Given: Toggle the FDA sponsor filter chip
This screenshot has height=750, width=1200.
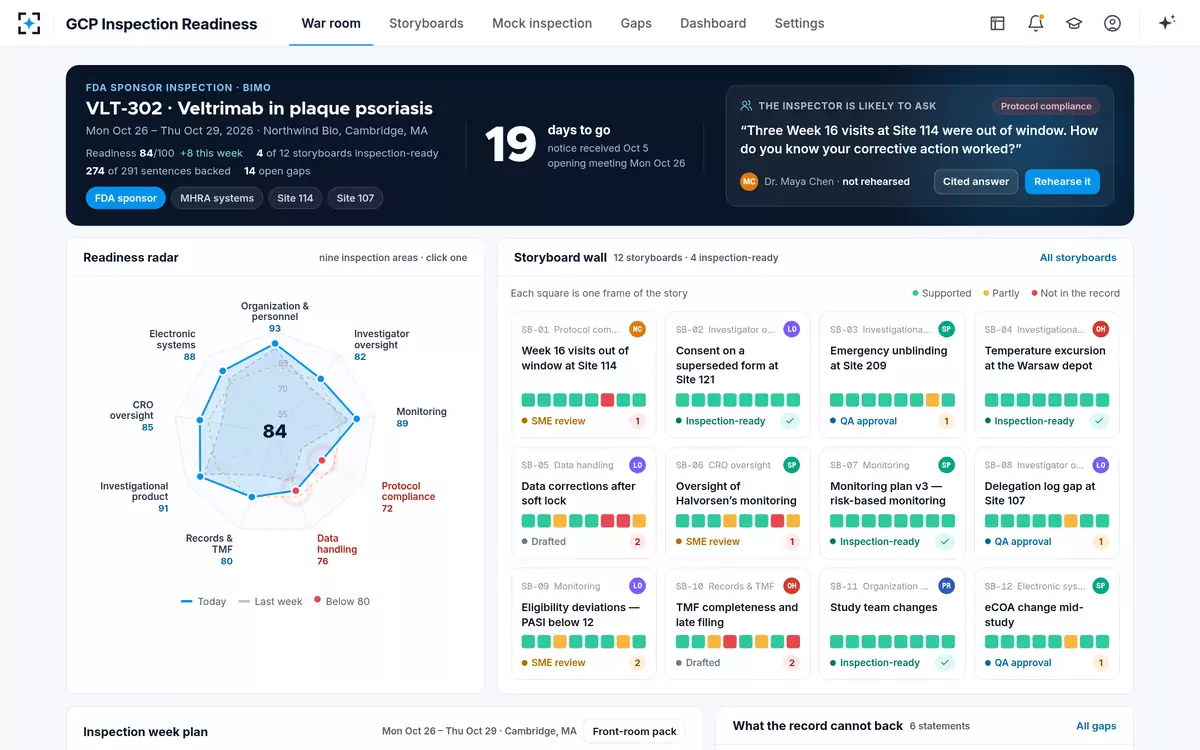Looking at the screenshot, I should (x=126, y=198).
